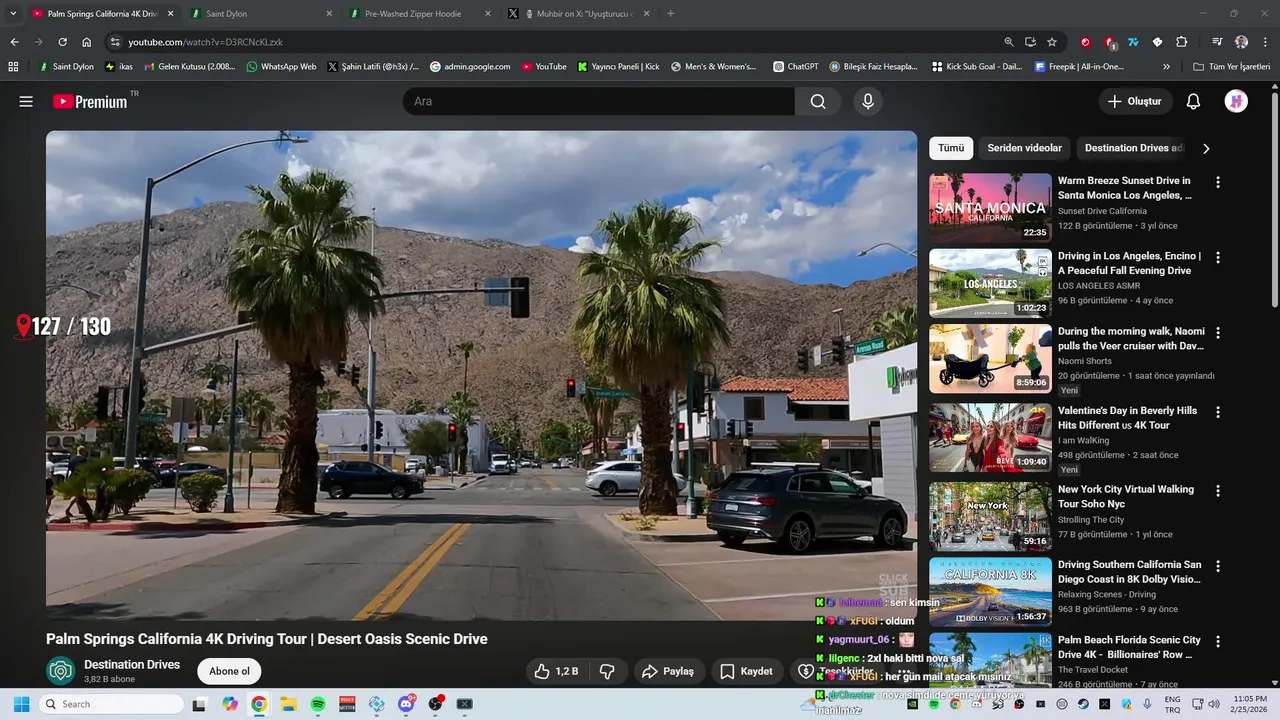Open Spotify from the taskbar

(318, 704)
